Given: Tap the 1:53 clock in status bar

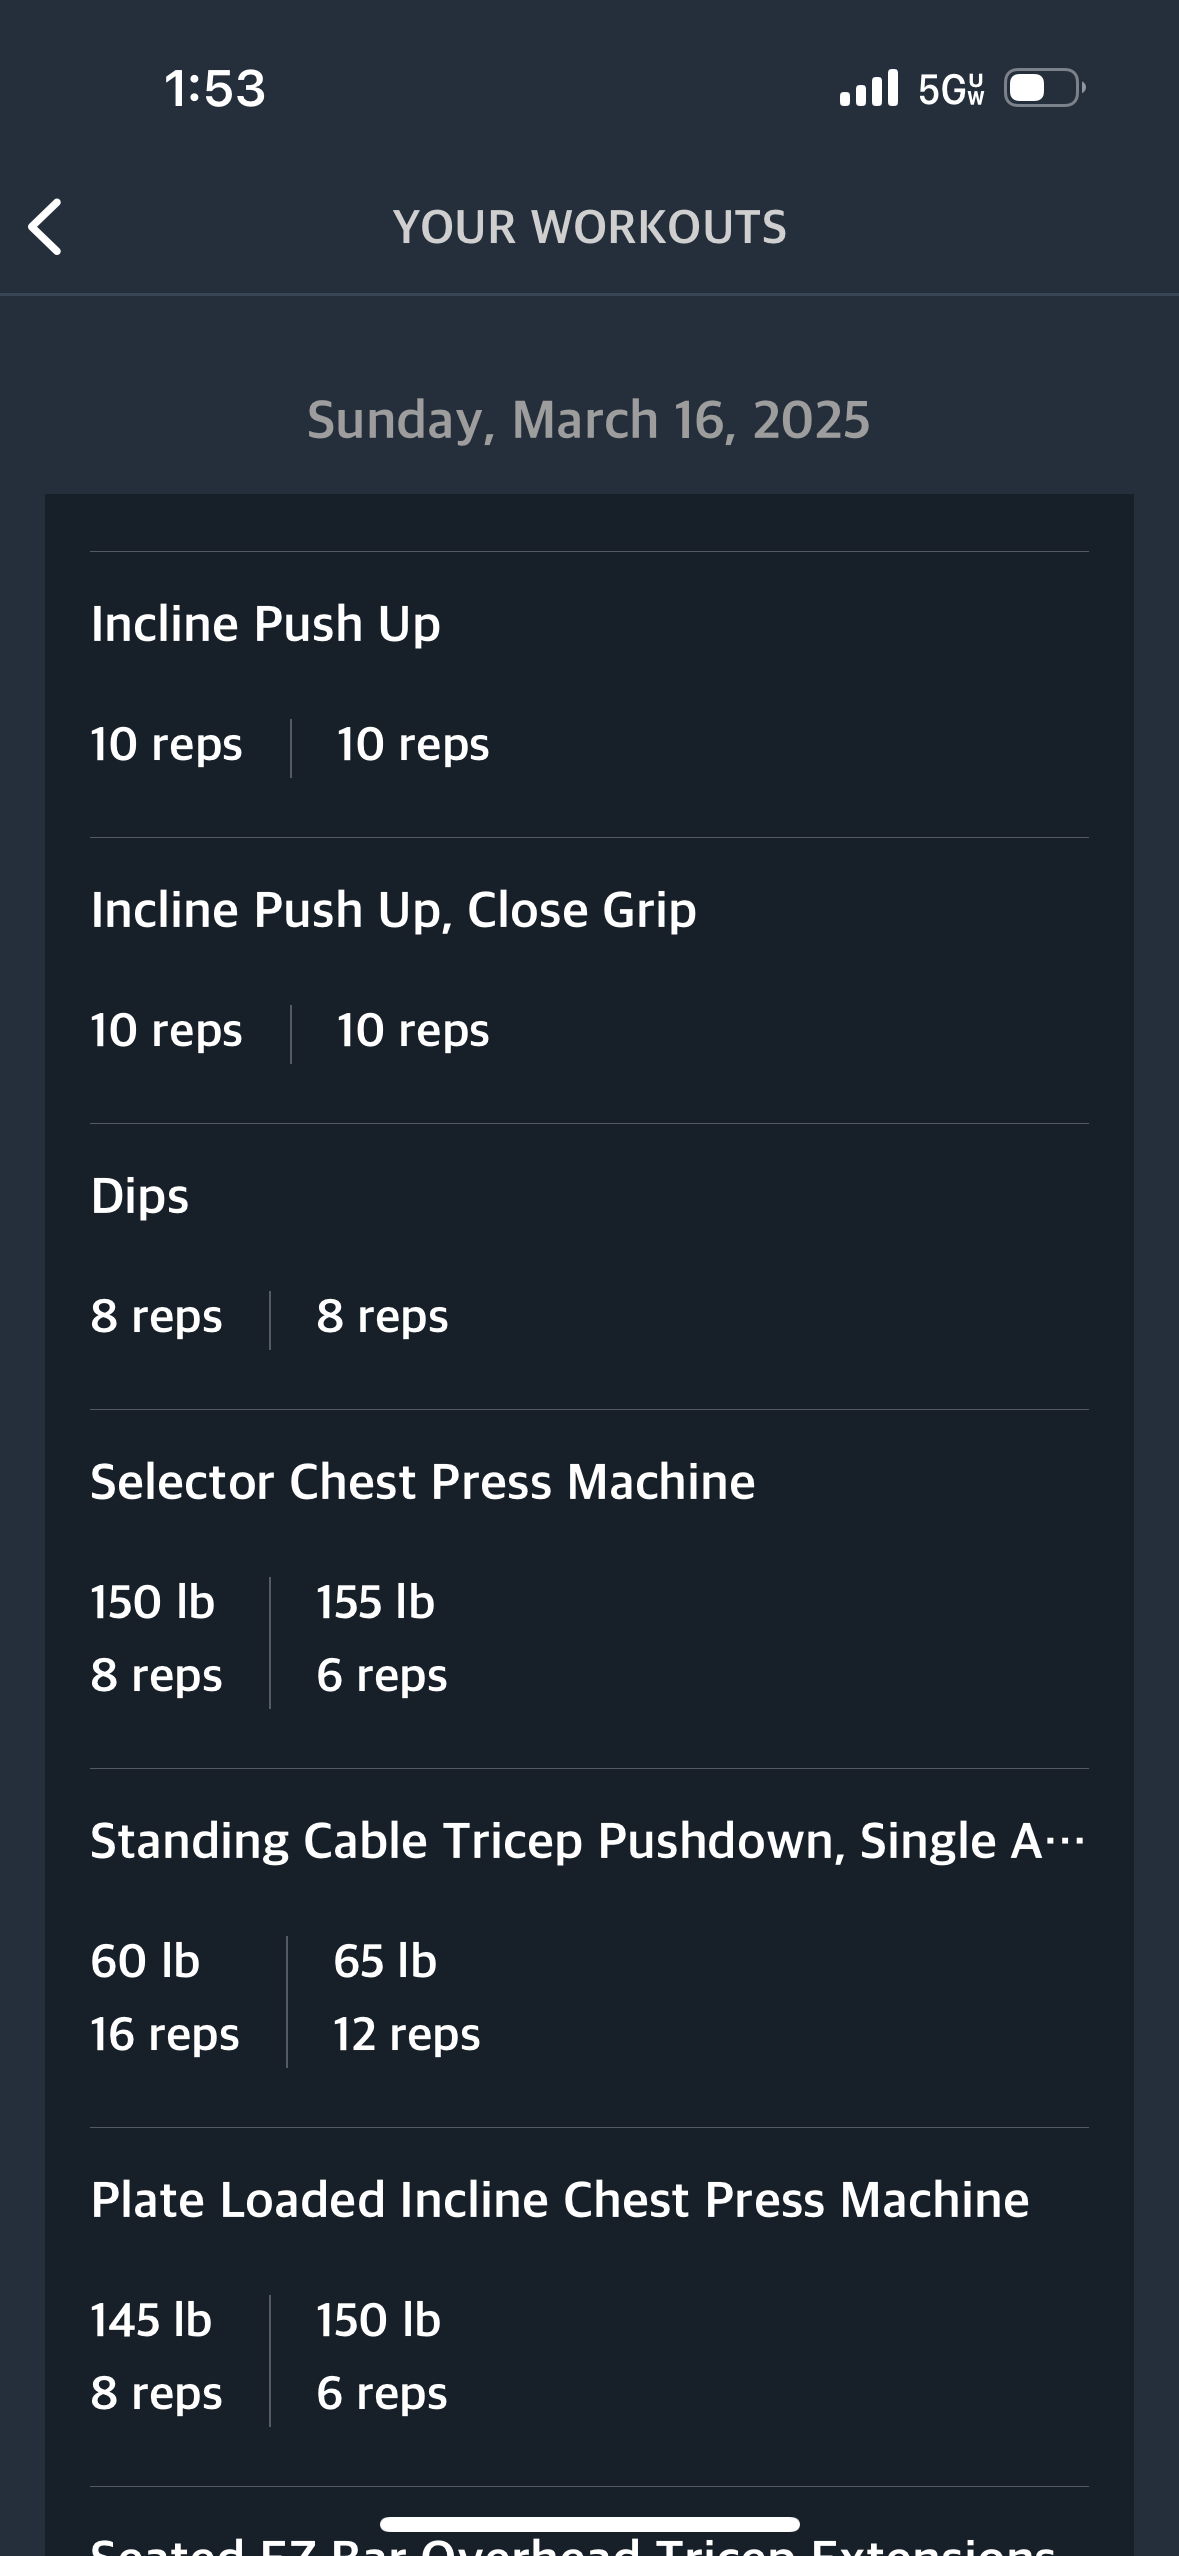Looking at the screenshot, I should pyautogui.click(x=215, y=88).
